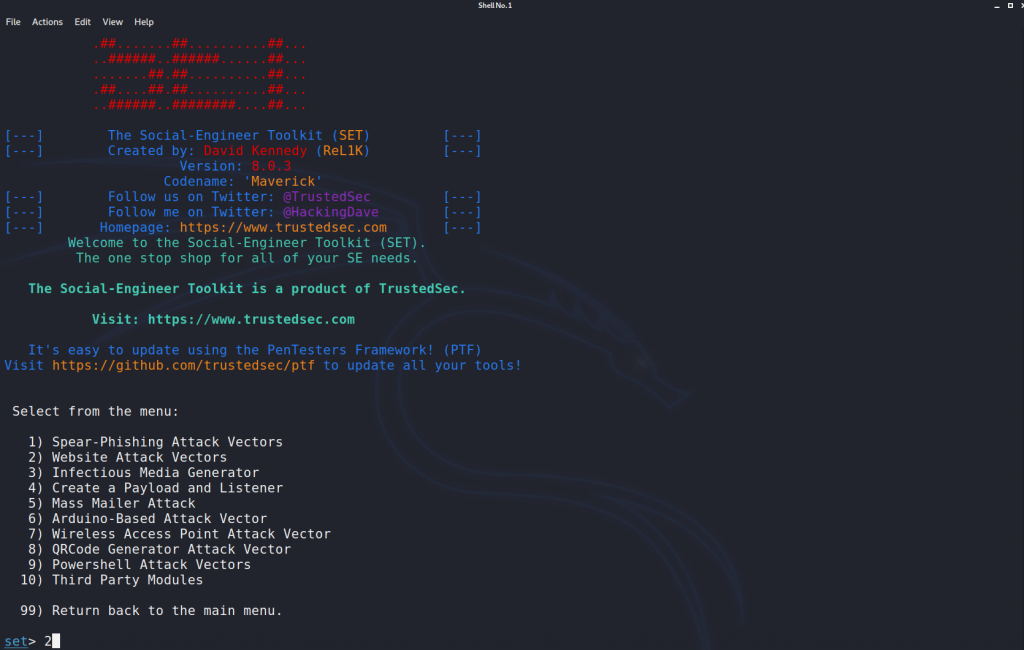Viewport: 1024px width, 650px height.
Task: Click the Visit: https://www.trustedsec.com link
Action: pyautogui.click(x=223, y=319)
